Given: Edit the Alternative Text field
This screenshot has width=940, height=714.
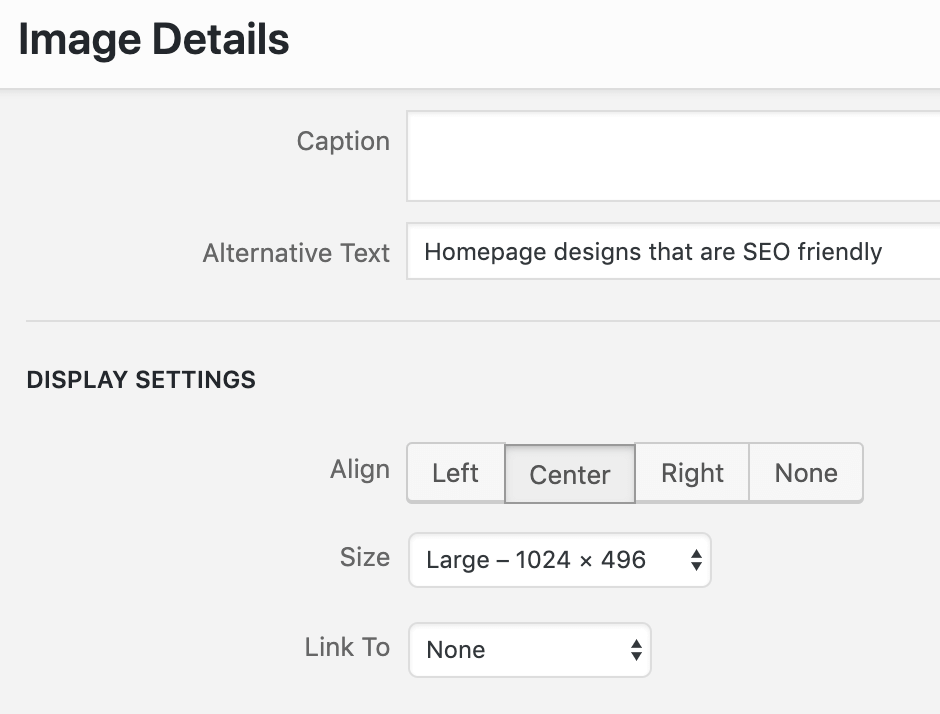Looking at the screenshot, I should click(673, 251).
